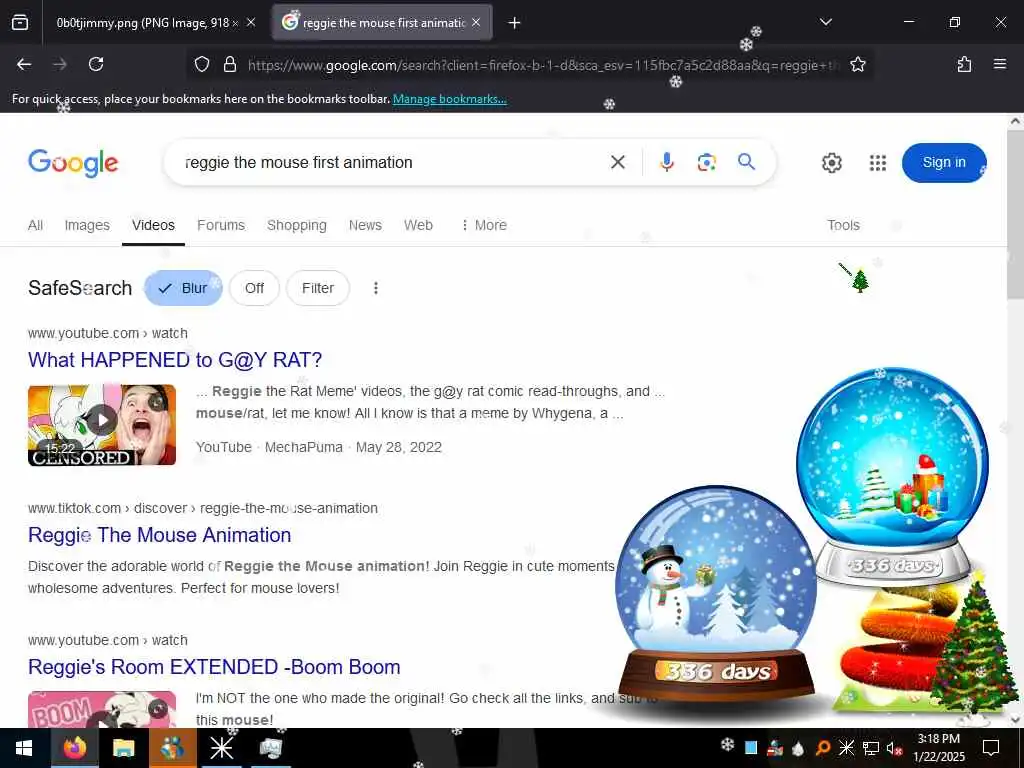
Task: Open the Windows notification center
Action: point(991,748)
